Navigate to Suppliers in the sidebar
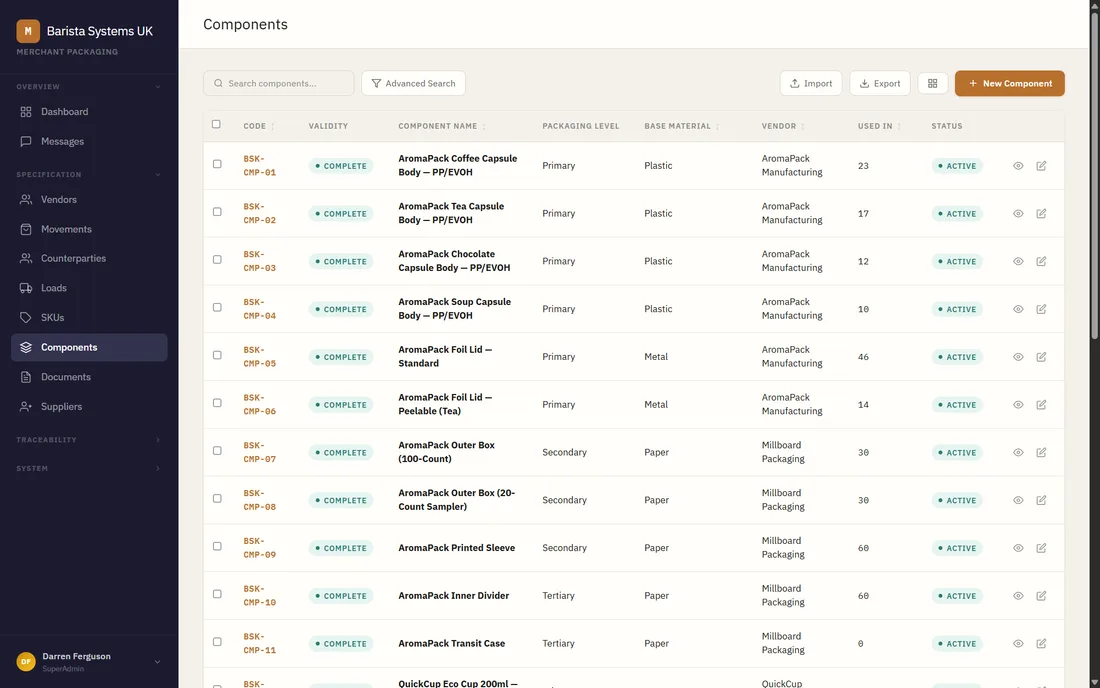 coord(89,407)
